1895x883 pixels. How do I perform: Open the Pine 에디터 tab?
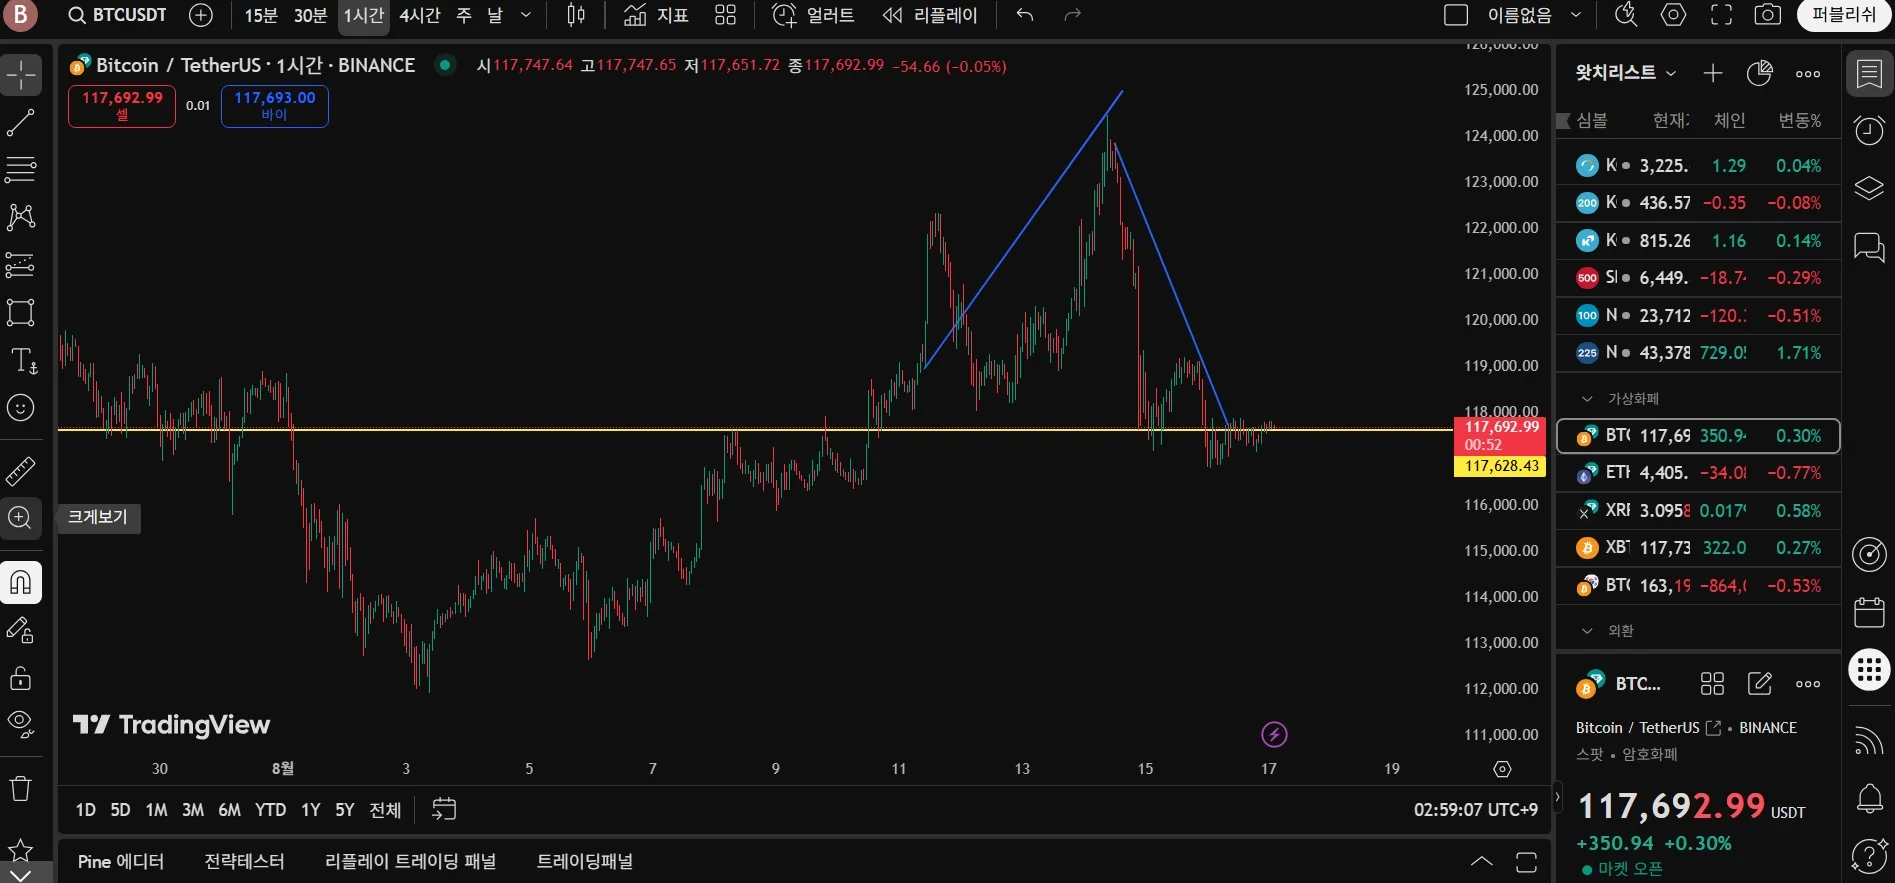[x=121, y=862]
